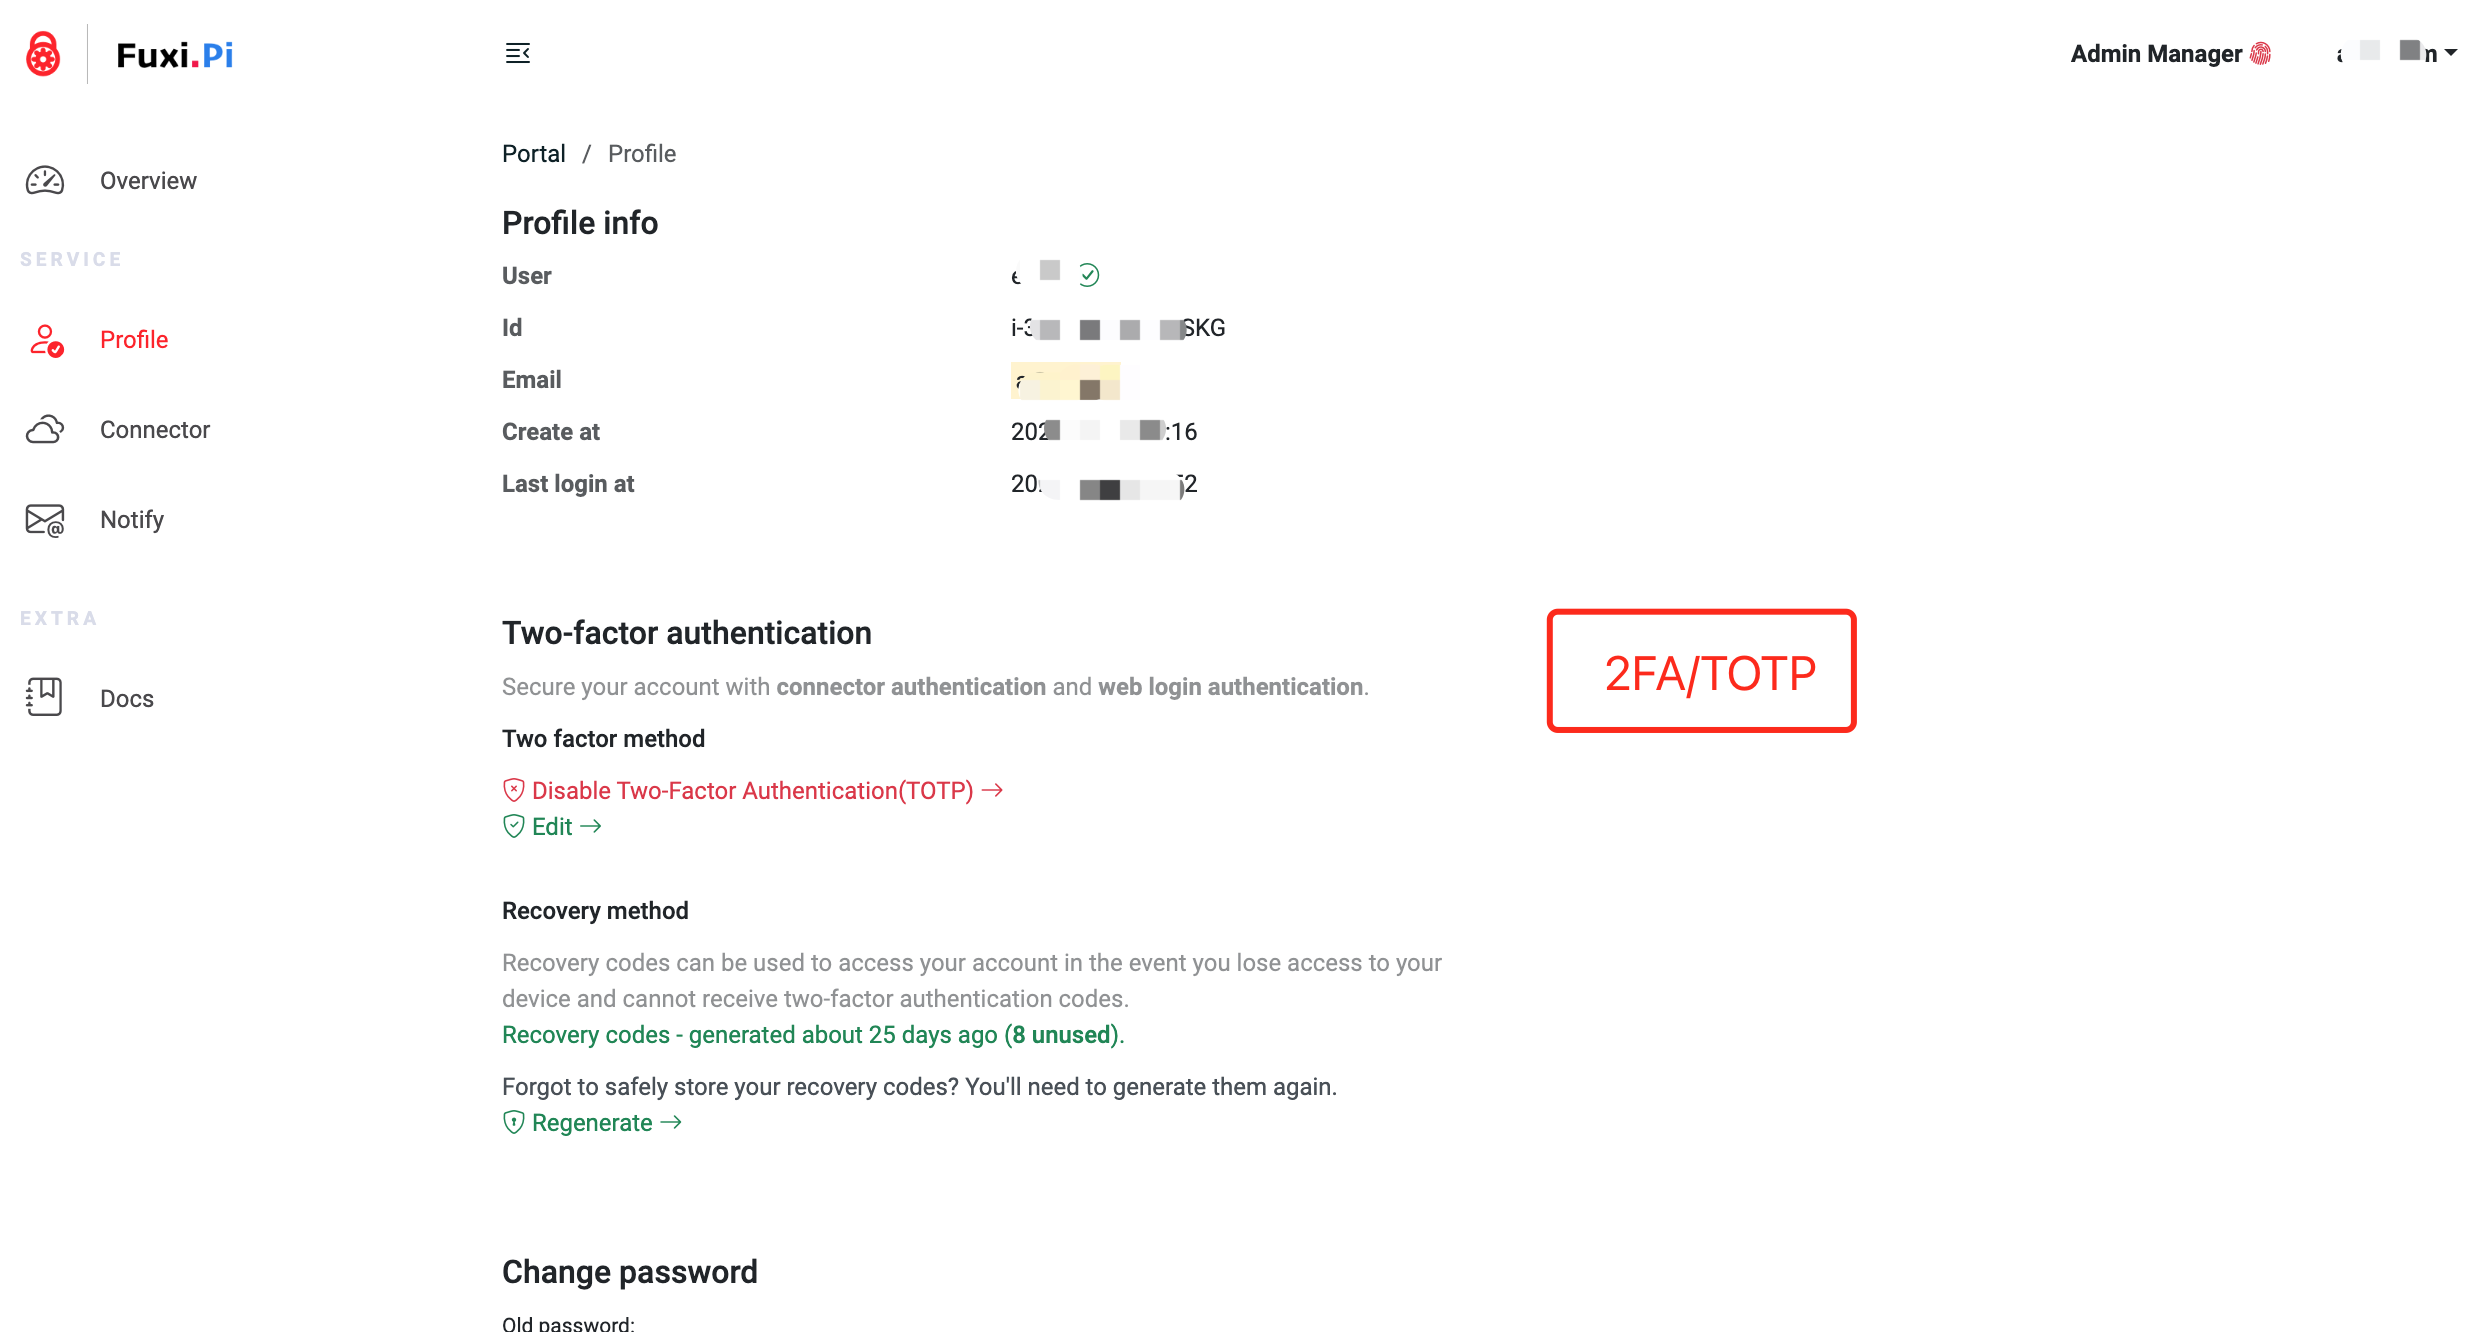
Task: Click the Fuxi.Pi red lock logo
Action: coord(43,54)
